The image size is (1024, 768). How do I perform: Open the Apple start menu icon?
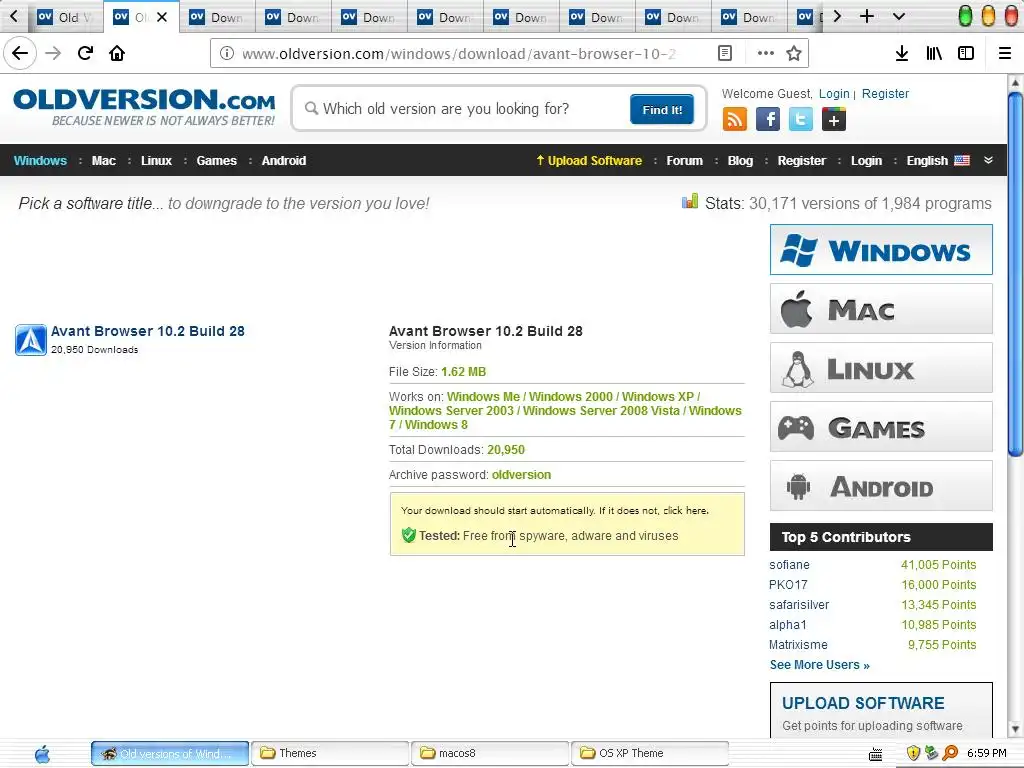tap(42, 754)
